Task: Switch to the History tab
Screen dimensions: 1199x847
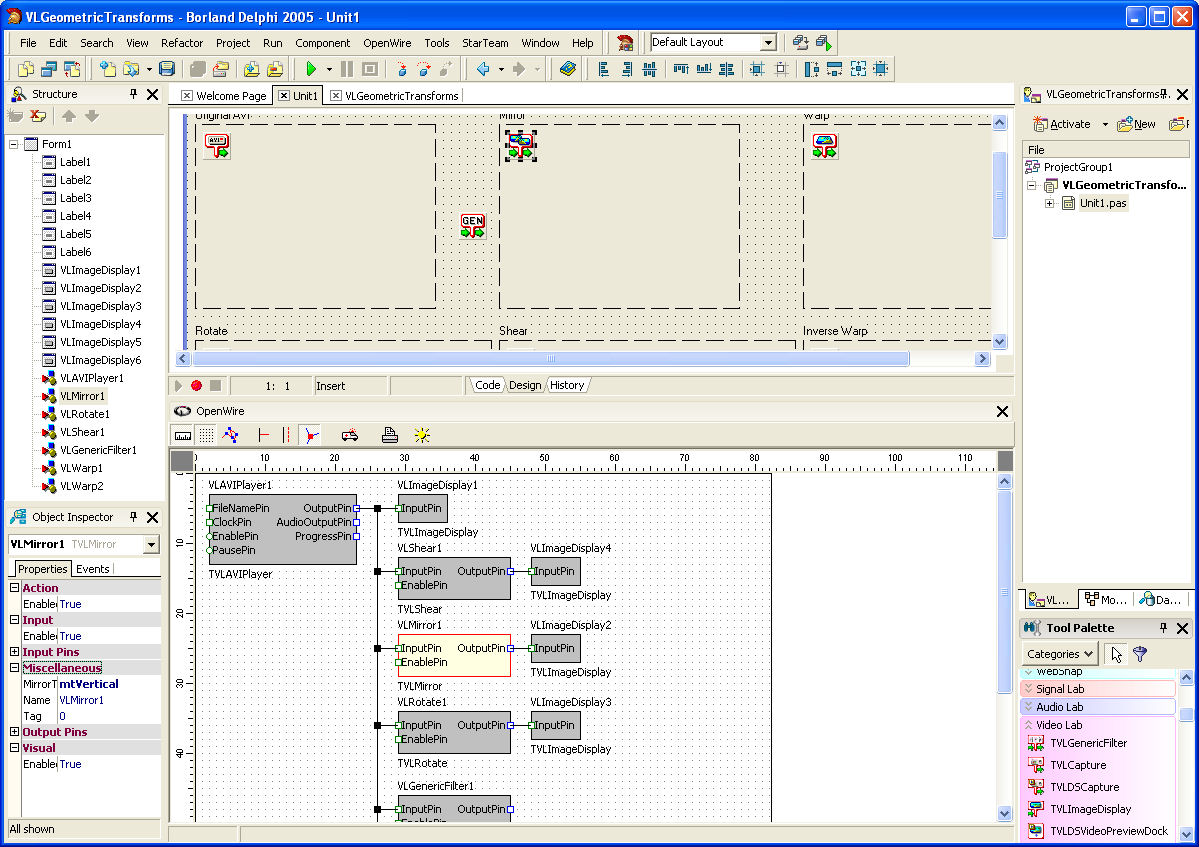Action: [567, 385]
